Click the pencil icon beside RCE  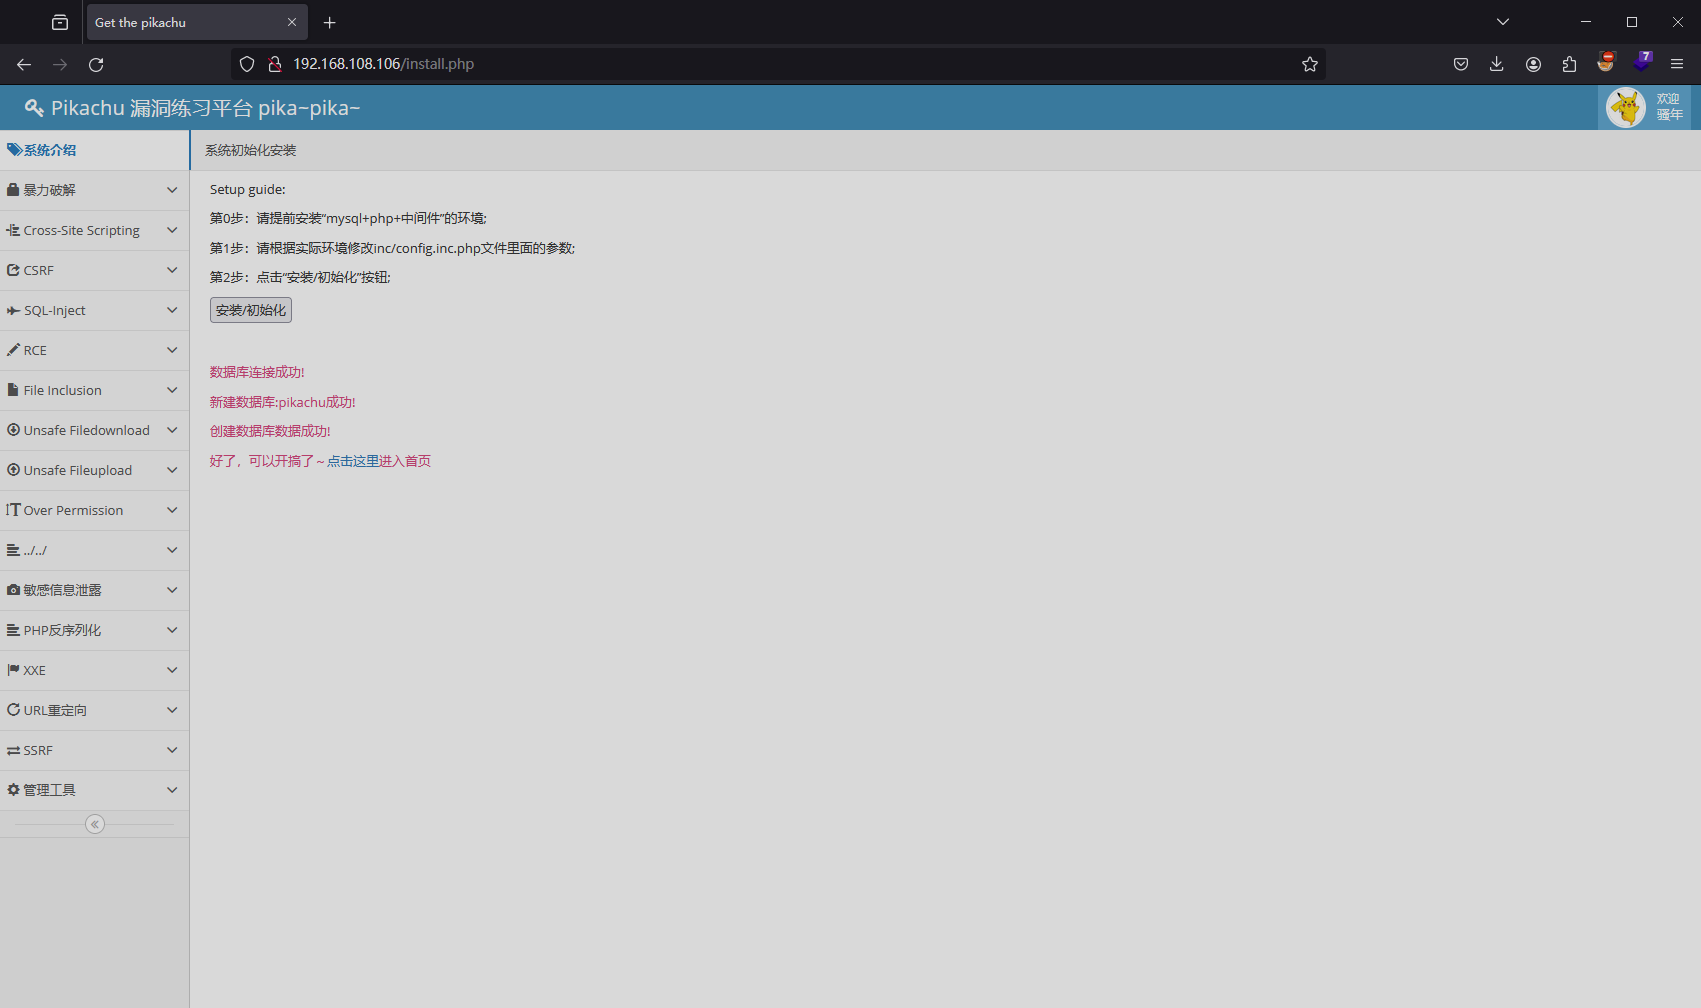13,350
